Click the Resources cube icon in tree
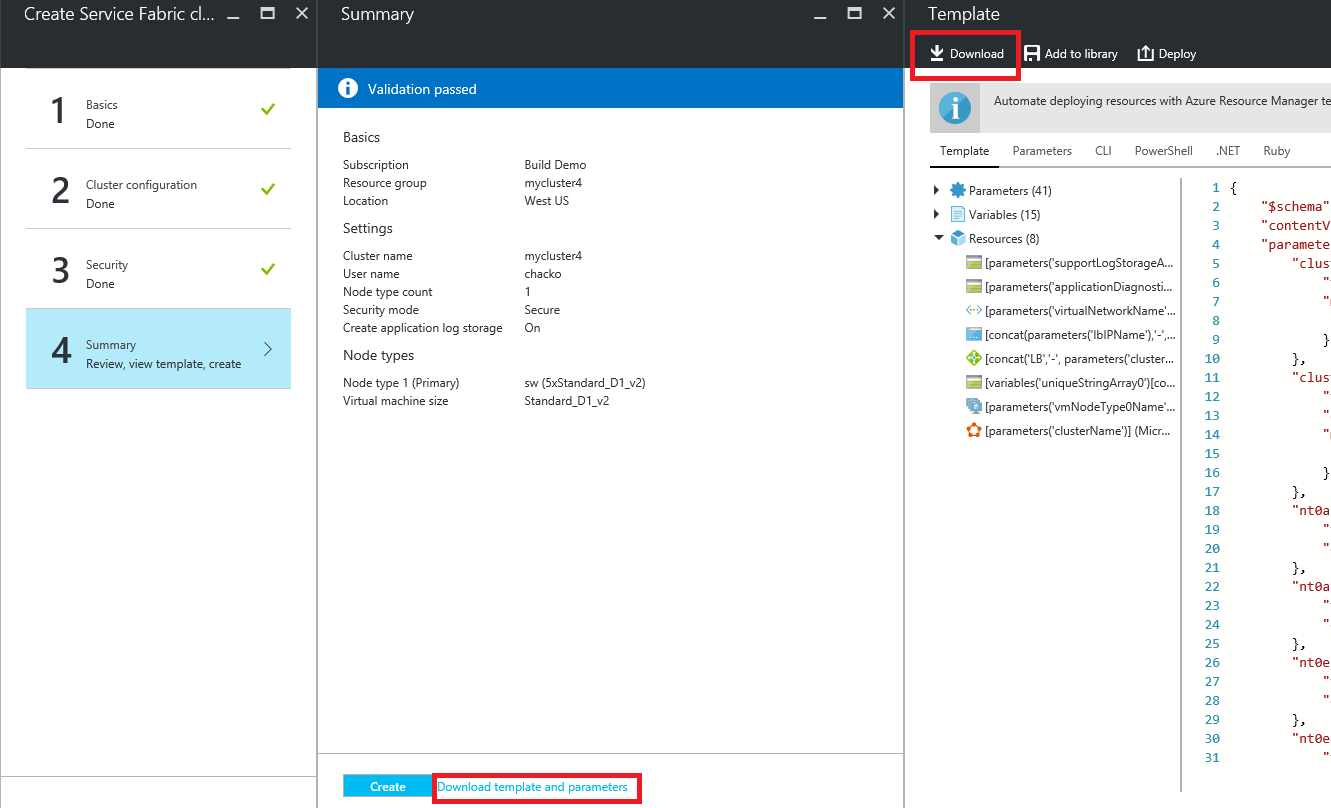The height and width of the screenshot is (808, 1331). 958,238
